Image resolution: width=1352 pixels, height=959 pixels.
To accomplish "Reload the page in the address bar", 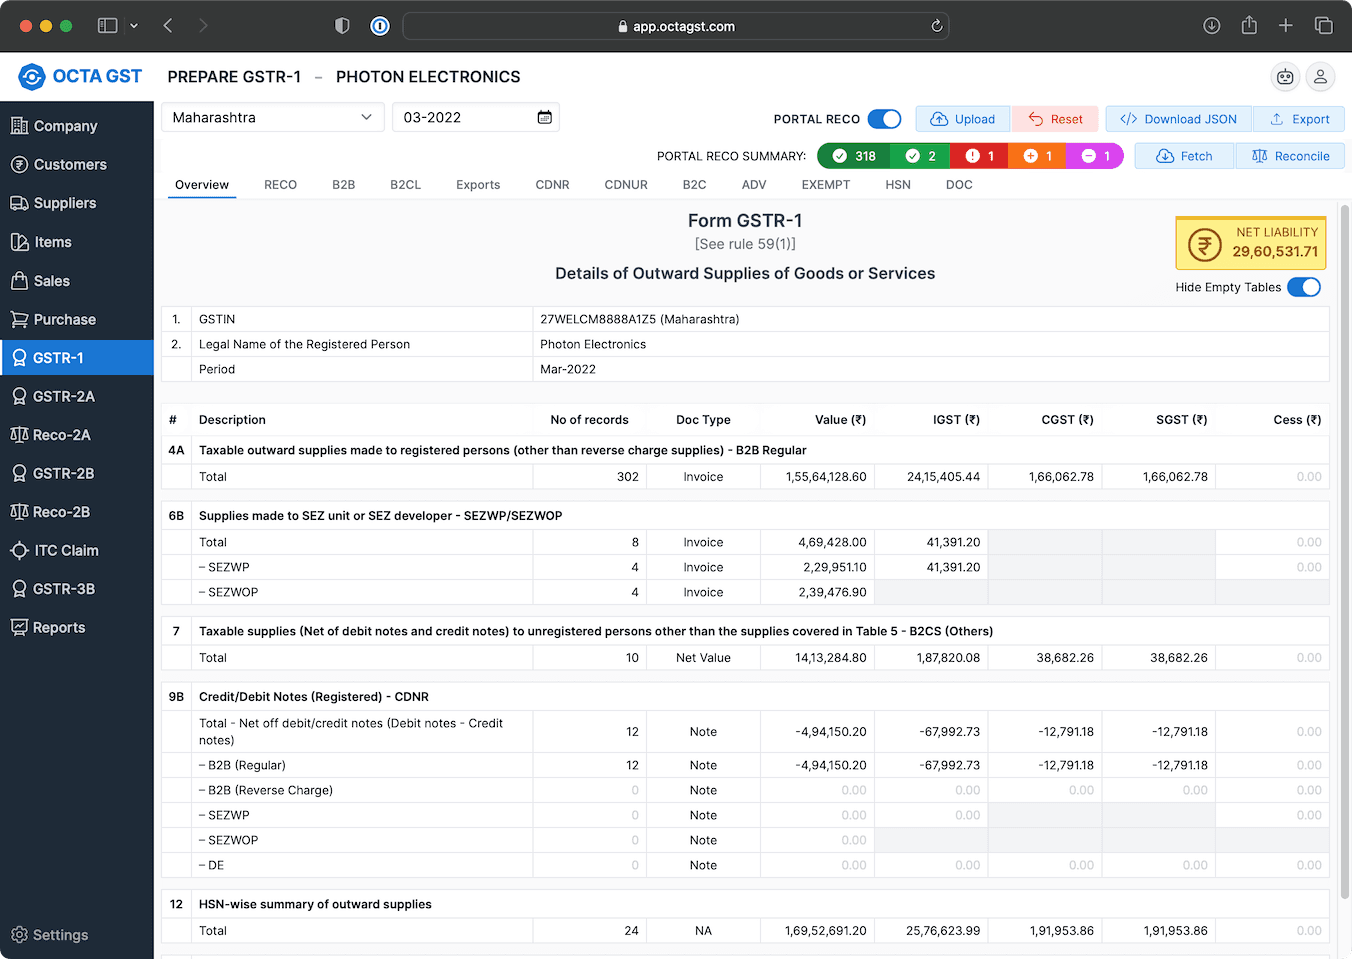I will [937, 26].
